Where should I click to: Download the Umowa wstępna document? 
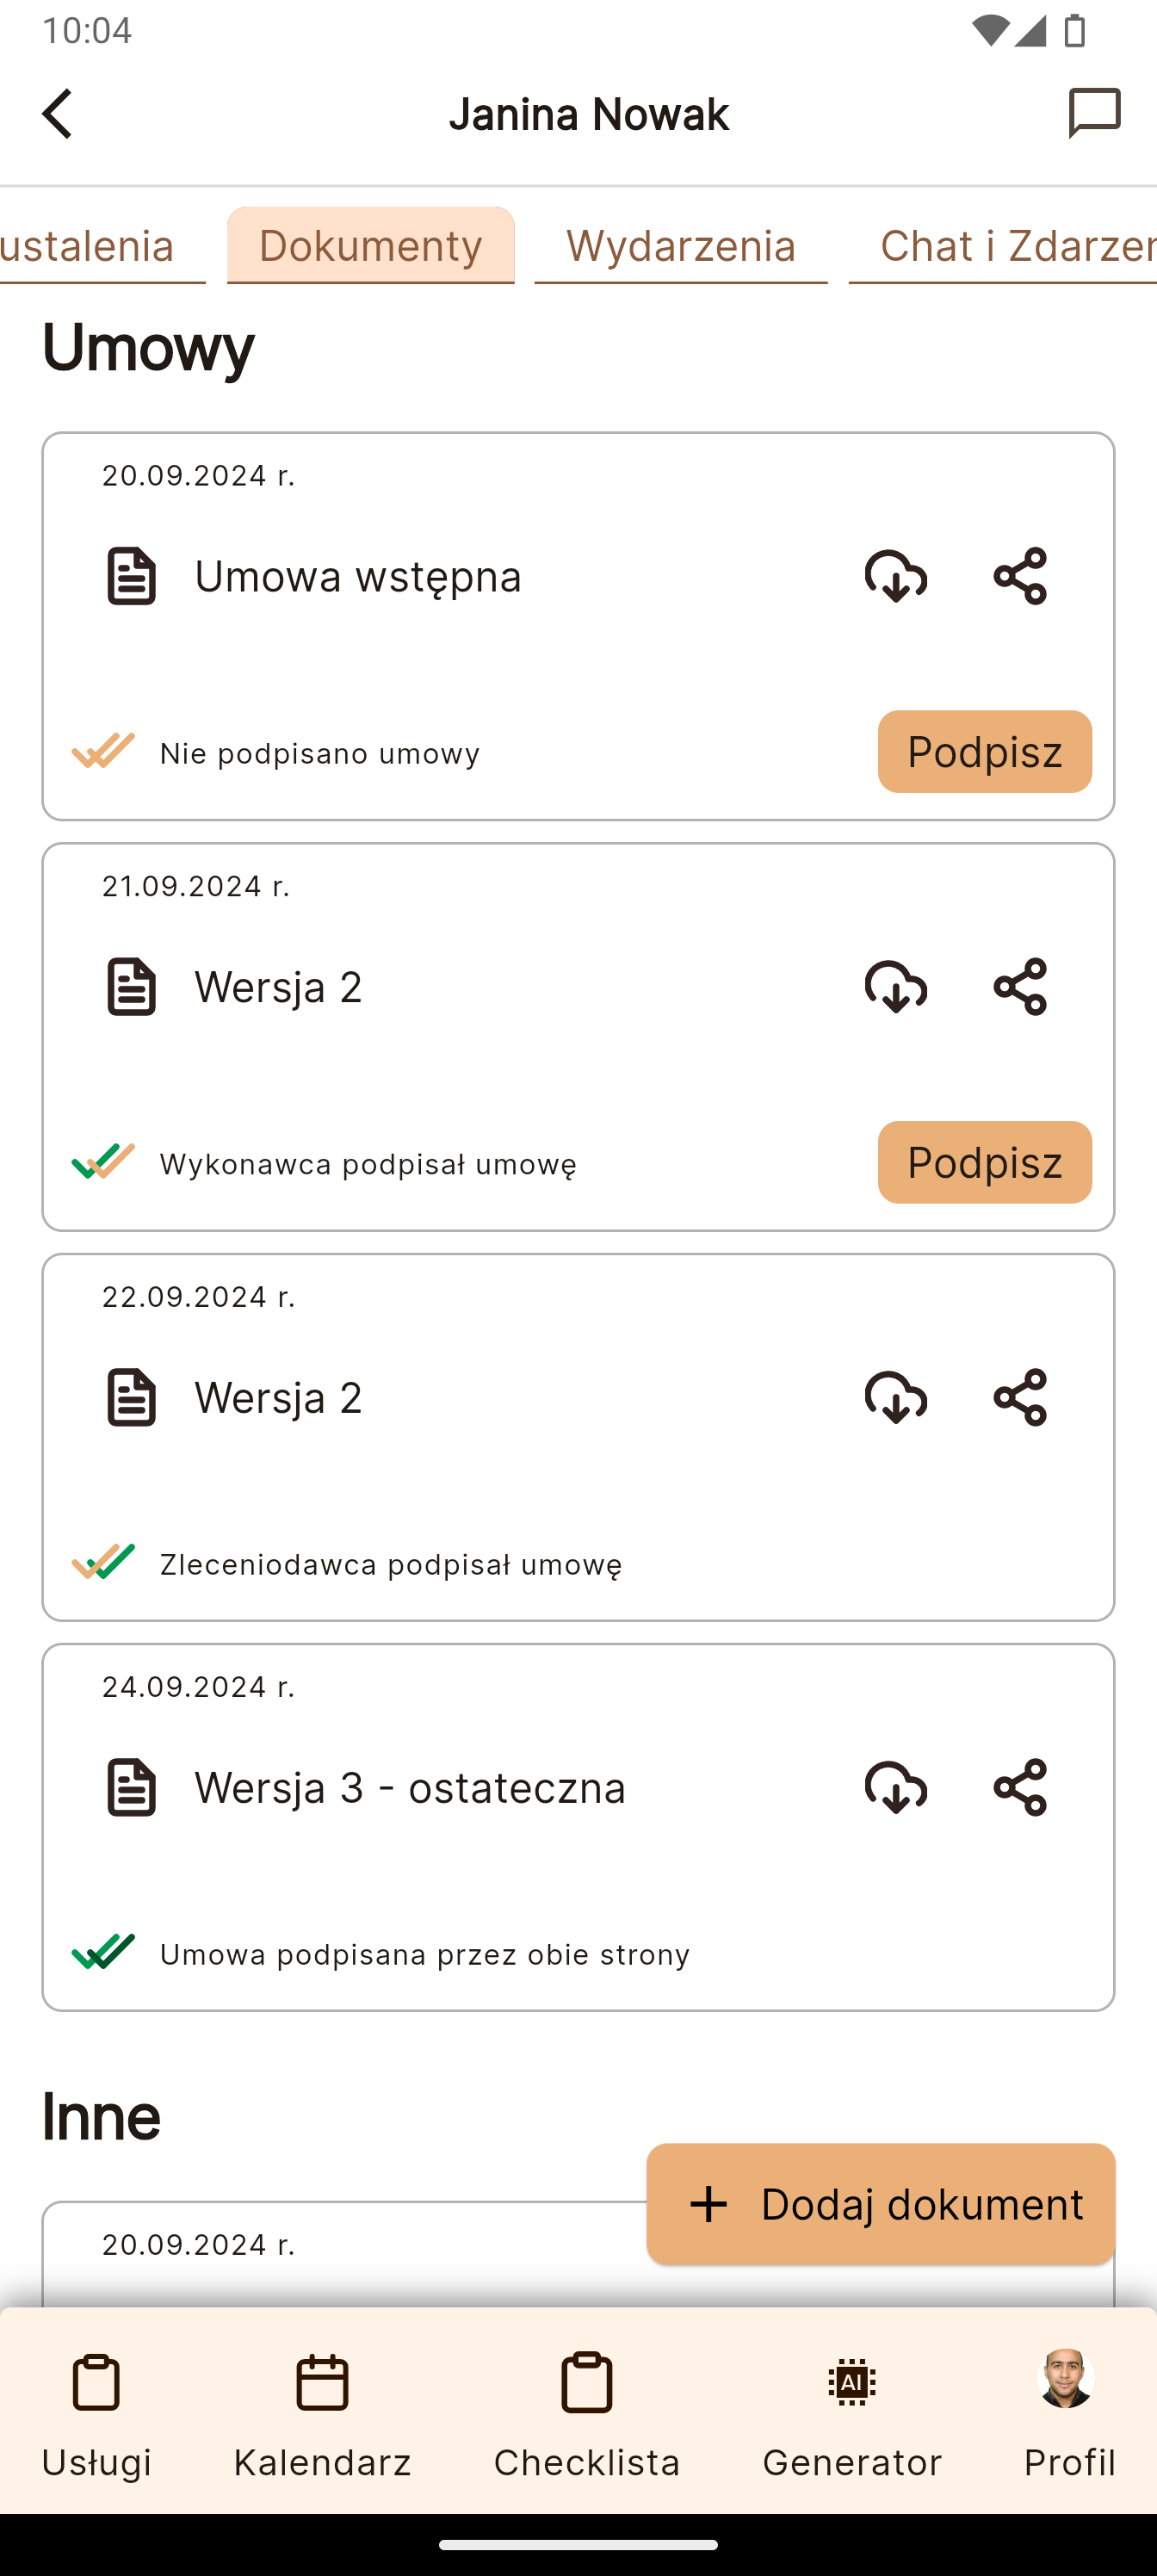click(x=895, y=576)
